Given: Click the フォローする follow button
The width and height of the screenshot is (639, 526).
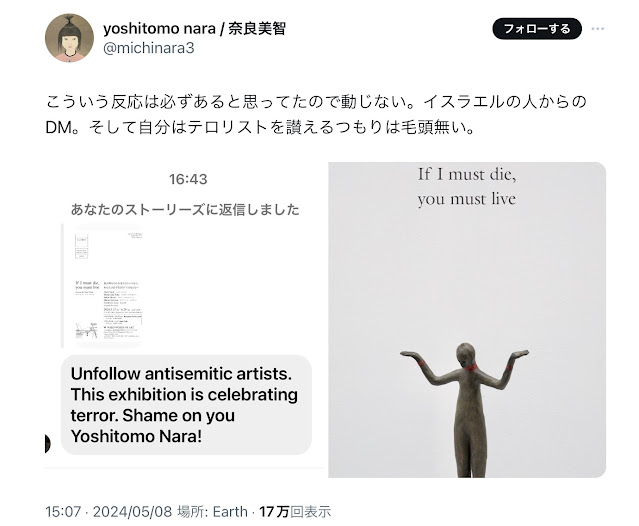Looking at the screenshot, I should [x=537, y=29].
